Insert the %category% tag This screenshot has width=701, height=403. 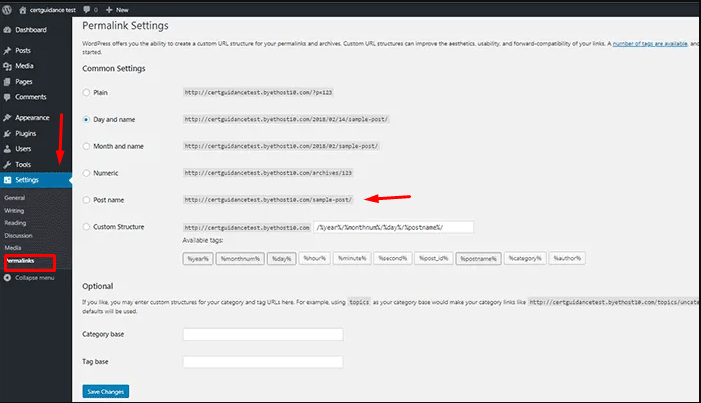[x=525, y=258]
